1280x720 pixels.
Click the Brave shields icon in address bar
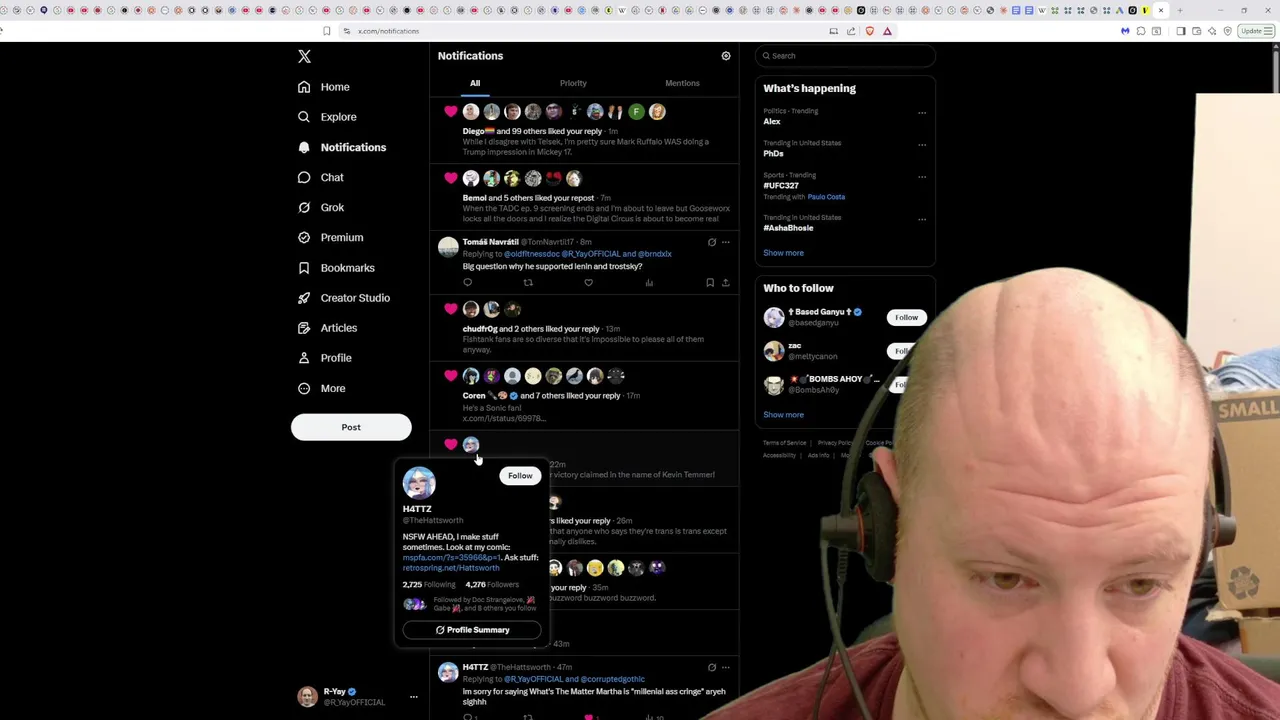[869, 31]
